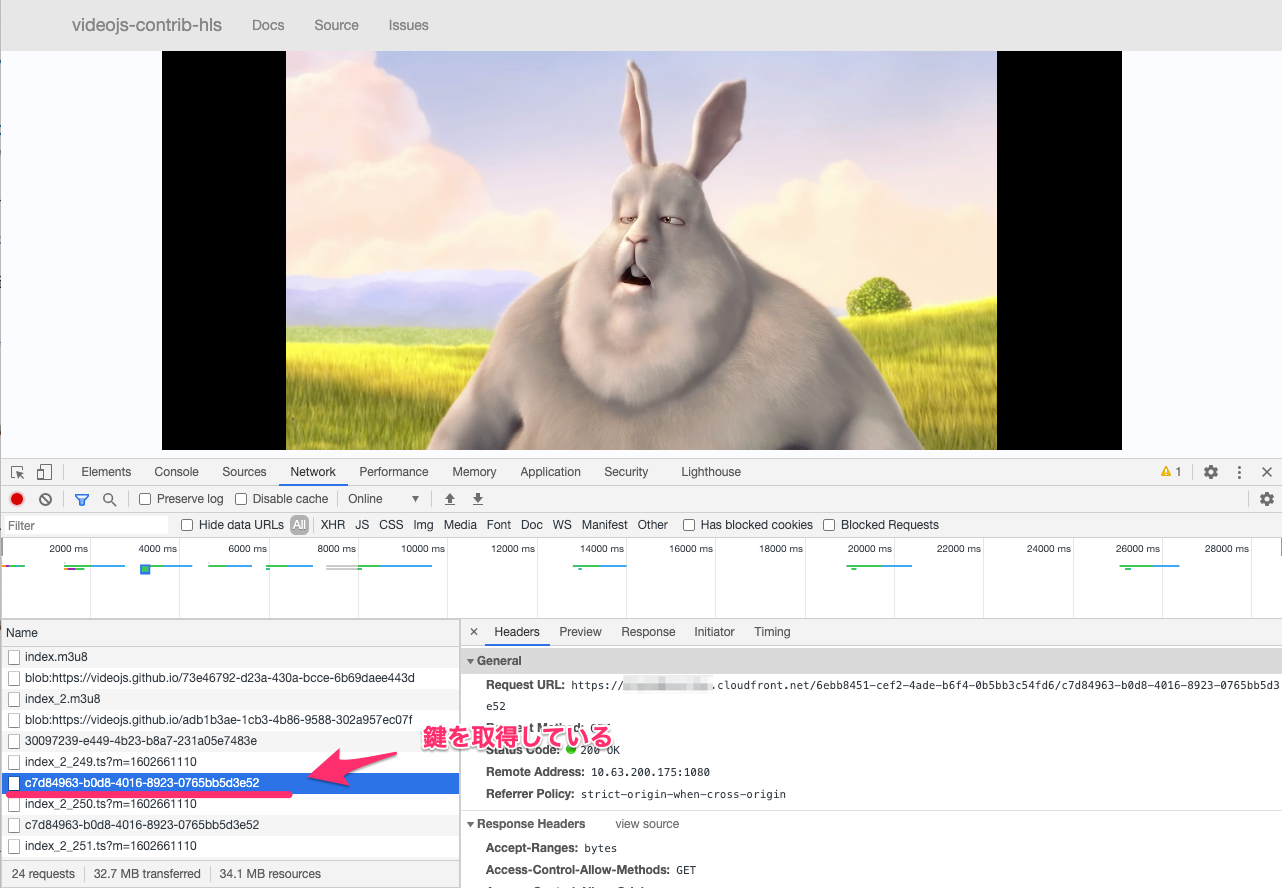This screenshot has width=1282, height=888.
Task: Select index_2_249.ts request row
Action: 230,762
